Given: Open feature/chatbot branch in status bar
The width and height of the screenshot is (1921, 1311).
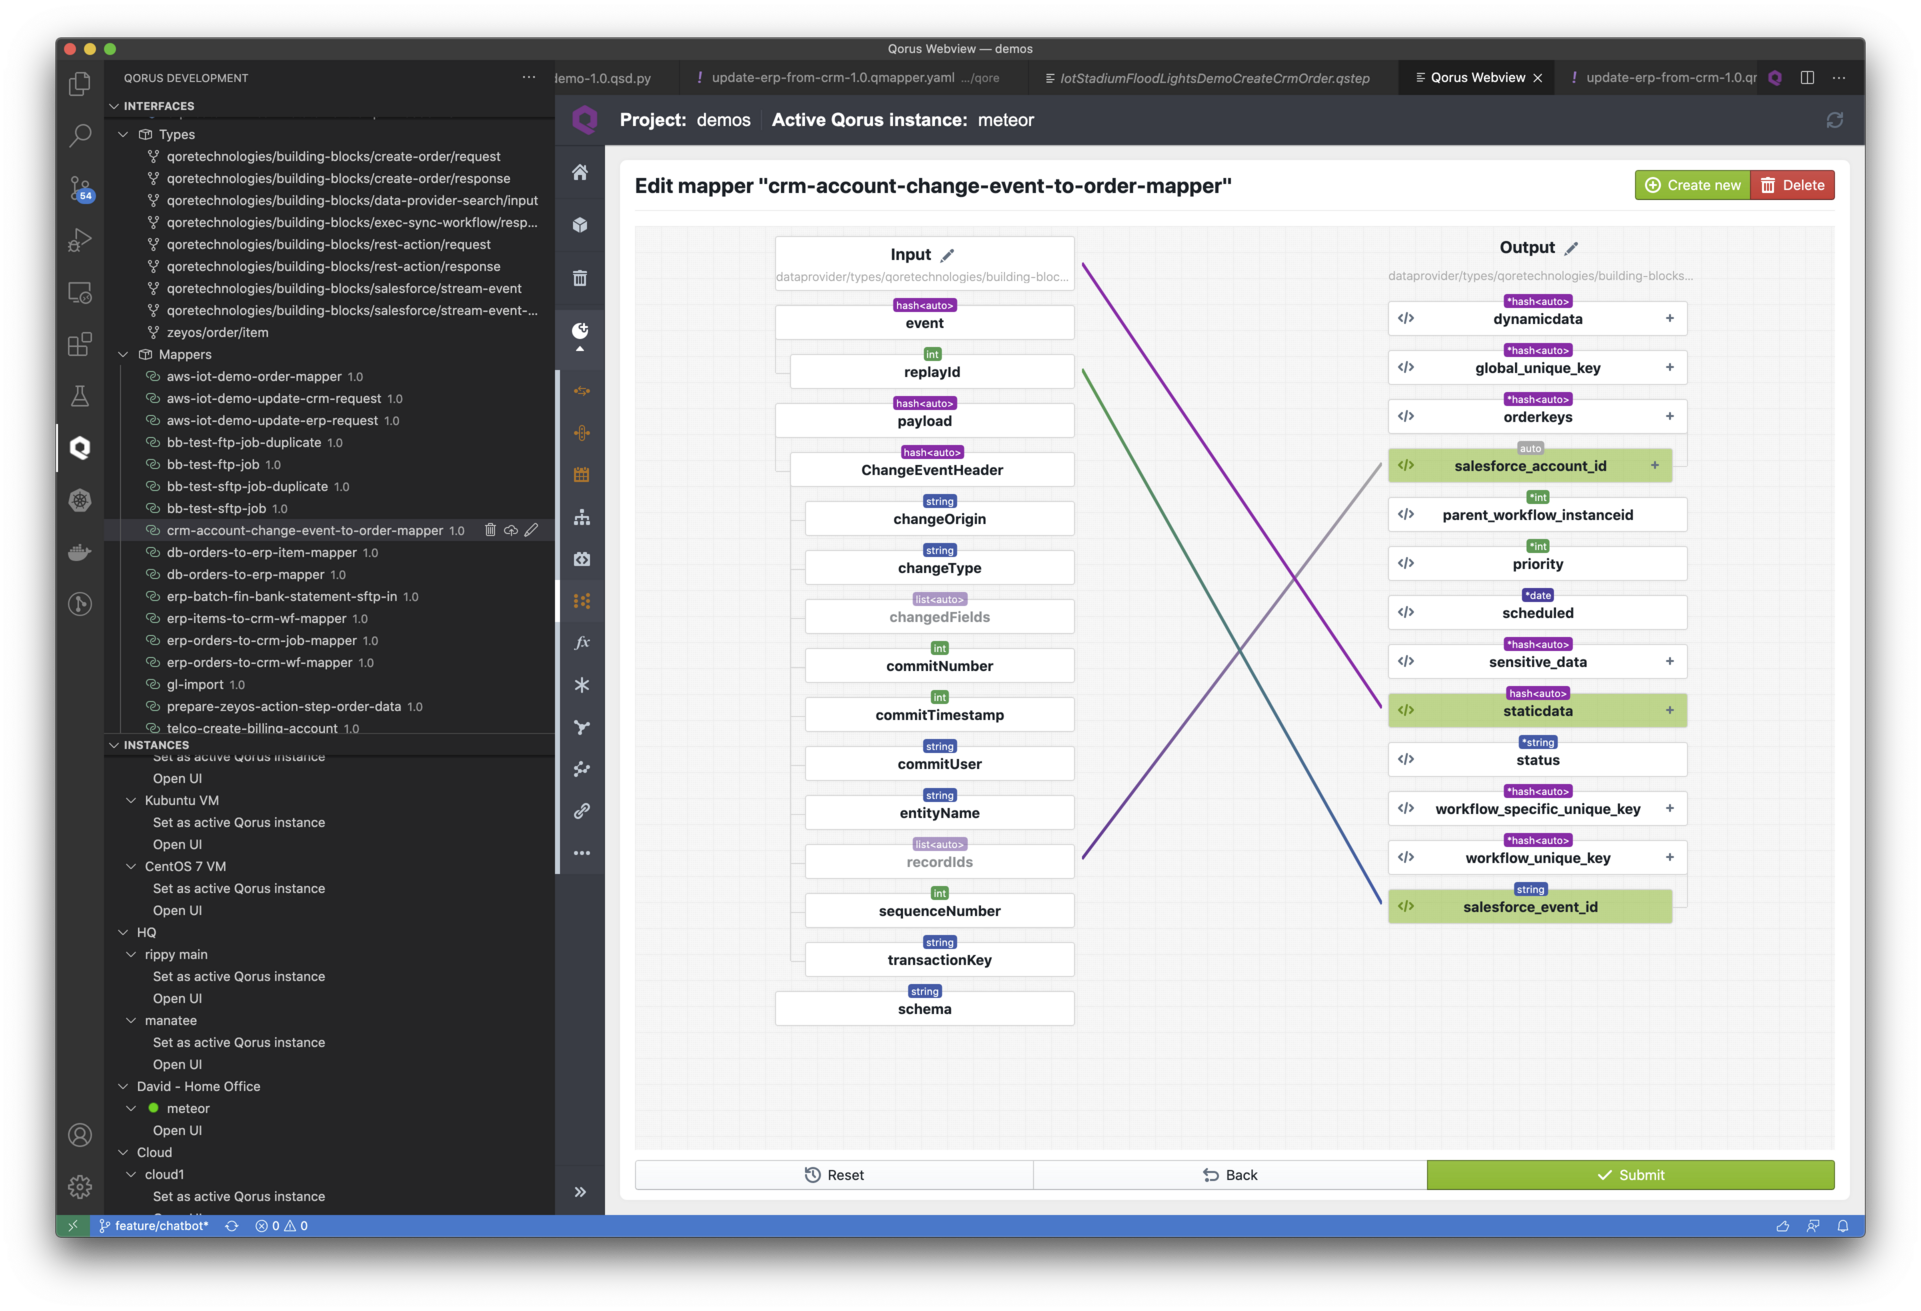Looking at the screenshot, I should click(154, 1226).
